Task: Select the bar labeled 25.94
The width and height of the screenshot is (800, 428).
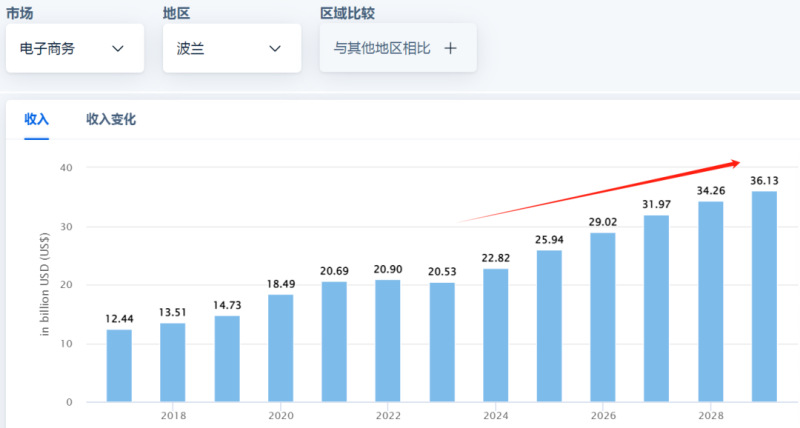Action: pyautogui.click(x=550, y=326)
